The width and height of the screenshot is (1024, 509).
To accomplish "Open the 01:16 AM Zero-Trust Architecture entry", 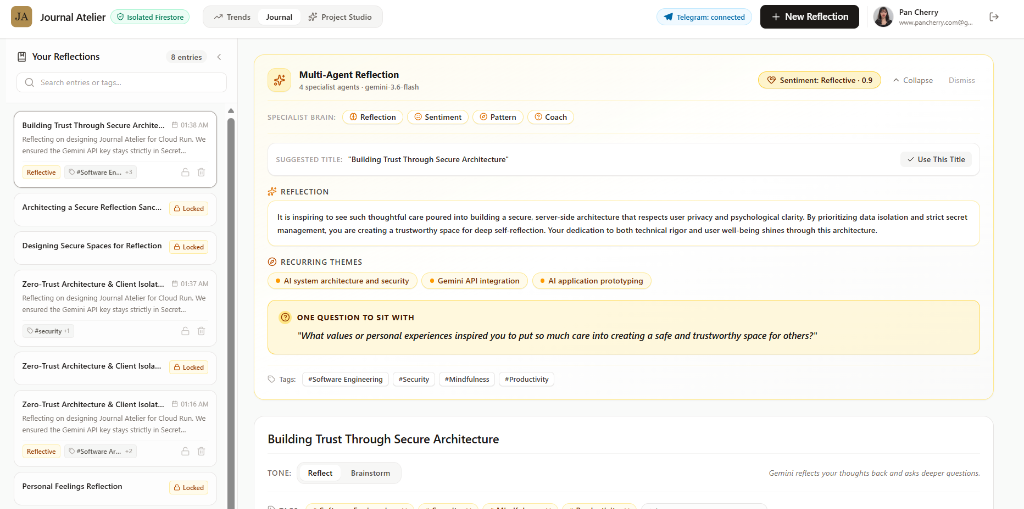I will click(115, 427).
